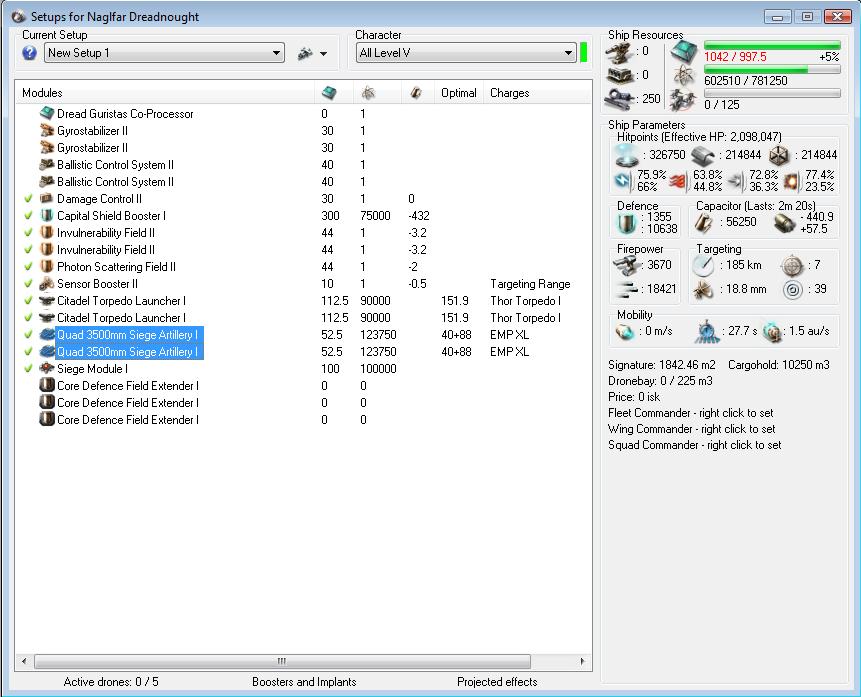Click the Signature: 1842.46 m2 text
Screen dimensions: 861x697
click(x=661, y=365)
